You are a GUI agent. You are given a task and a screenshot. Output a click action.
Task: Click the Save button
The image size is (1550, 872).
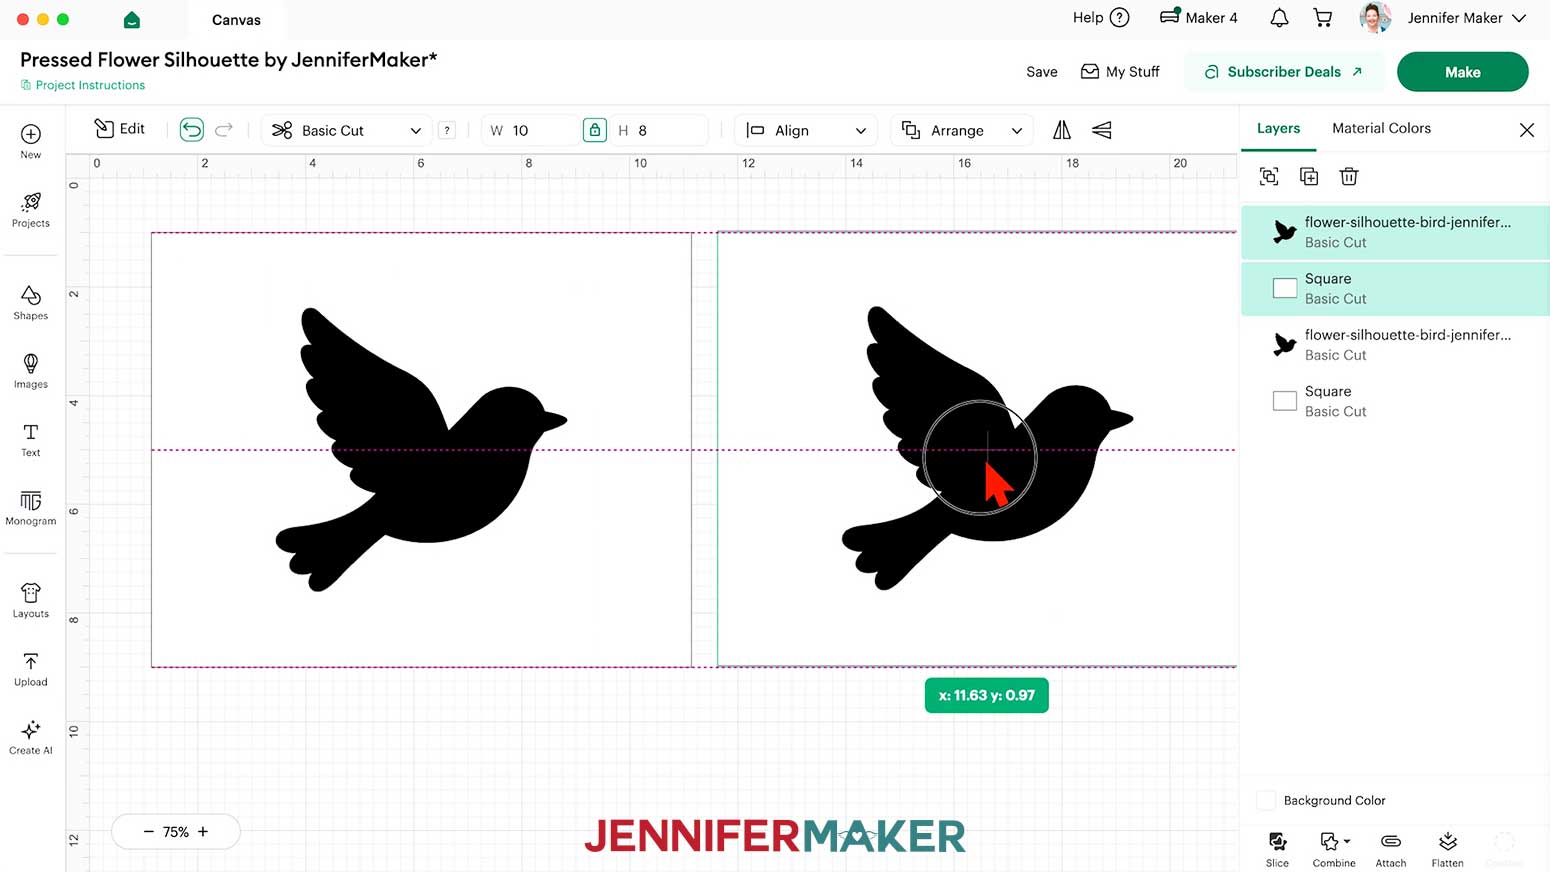[x=1041, y=72]
